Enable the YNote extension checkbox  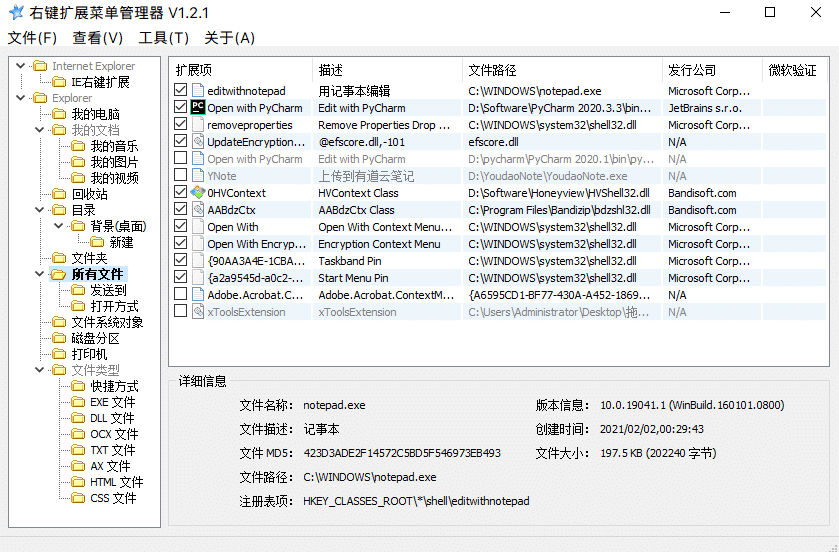181,174
